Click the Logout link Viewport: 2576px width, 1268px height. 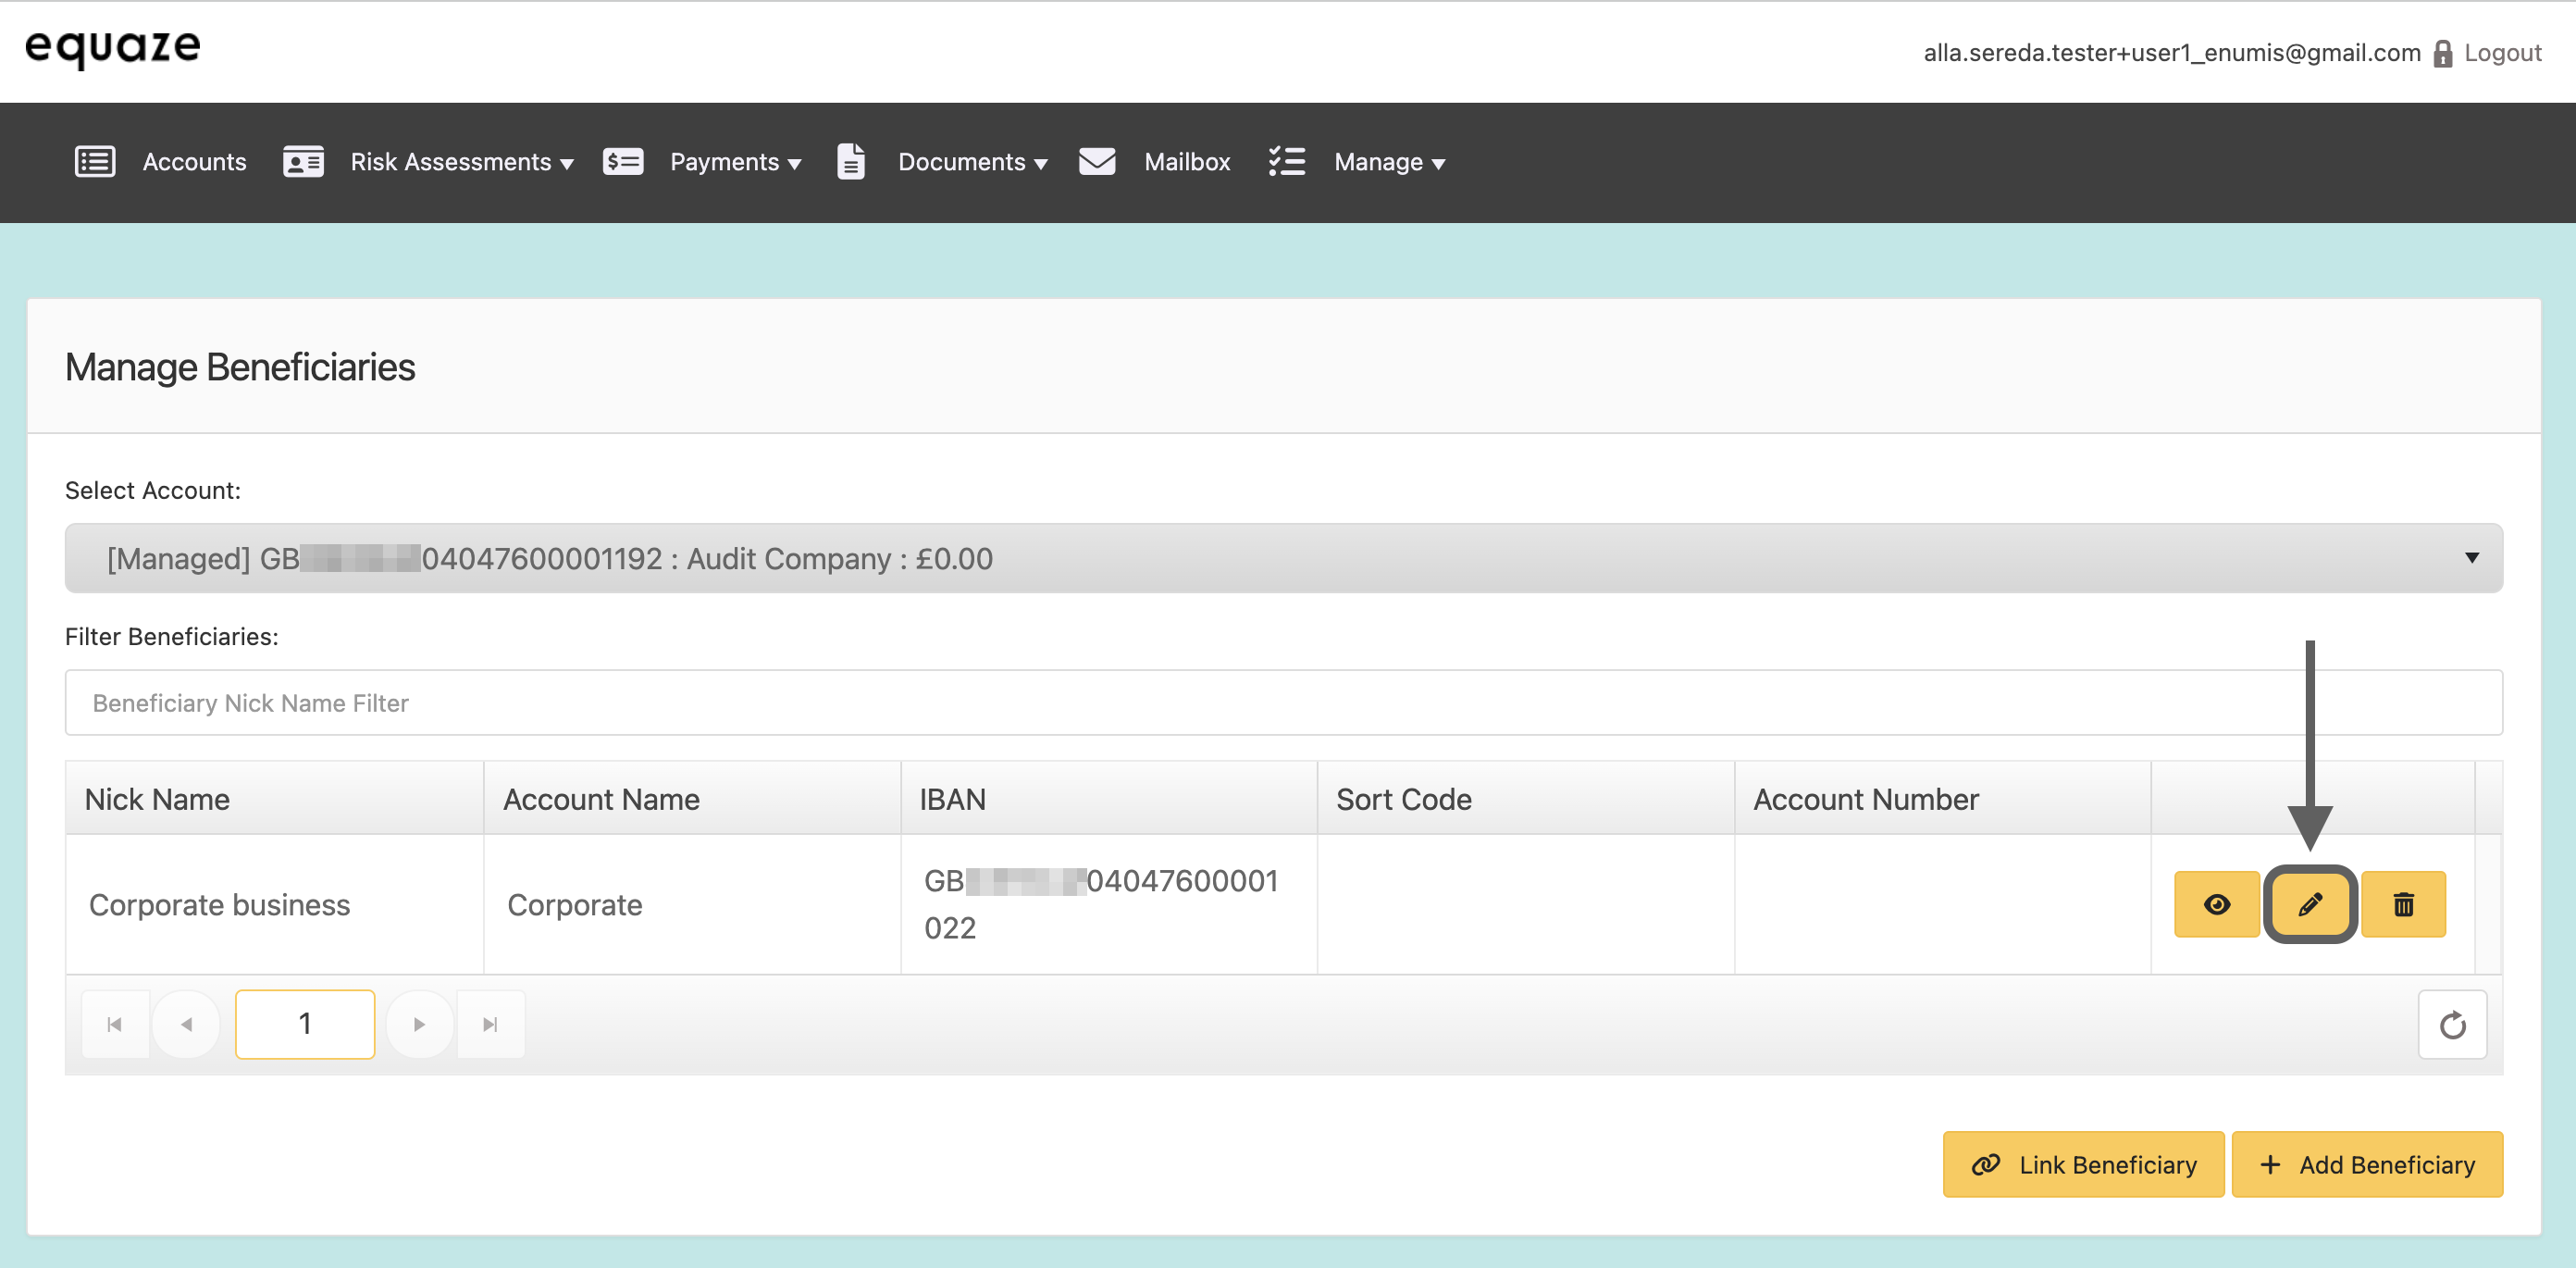2501,53
